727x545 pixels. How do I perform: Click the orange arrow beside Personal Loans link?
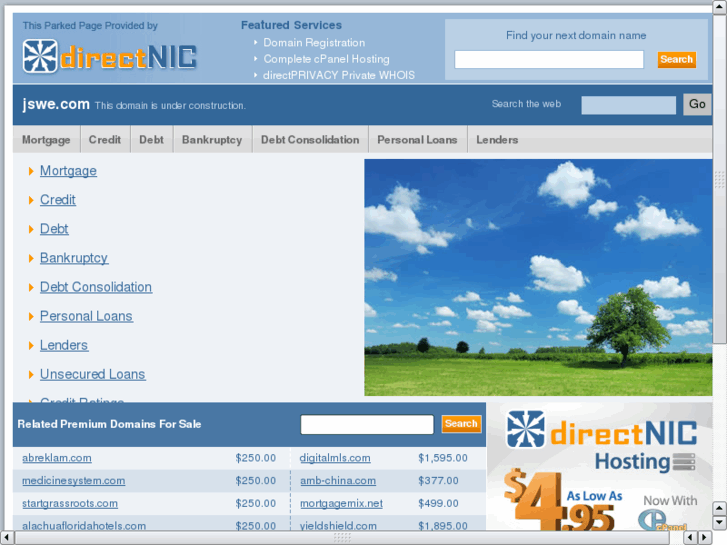pyautogui.click(x=31, y=317)
